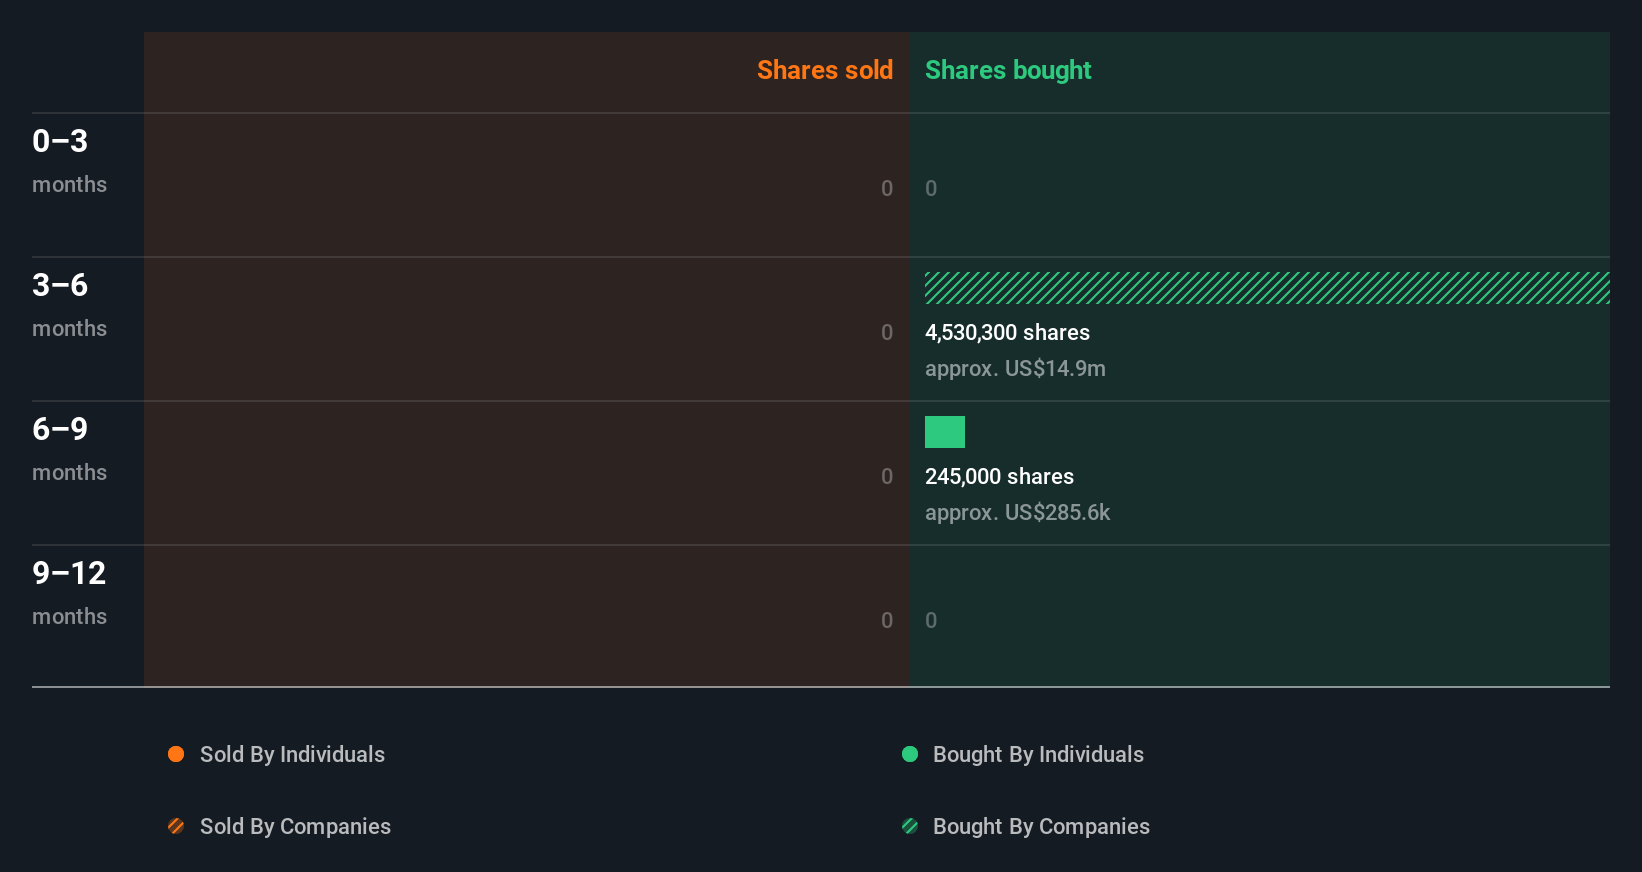Click shares bought zero in 9–12 months row
The image size is (1642, 872).
click(x=931, y=620)
